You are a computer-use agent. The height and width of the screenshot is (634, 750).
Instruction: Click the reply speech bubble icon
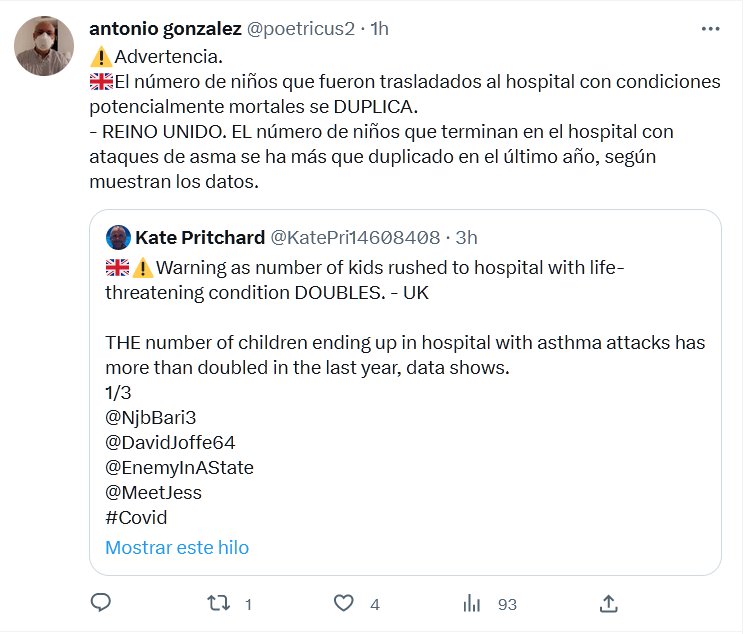tap(100, 603)
